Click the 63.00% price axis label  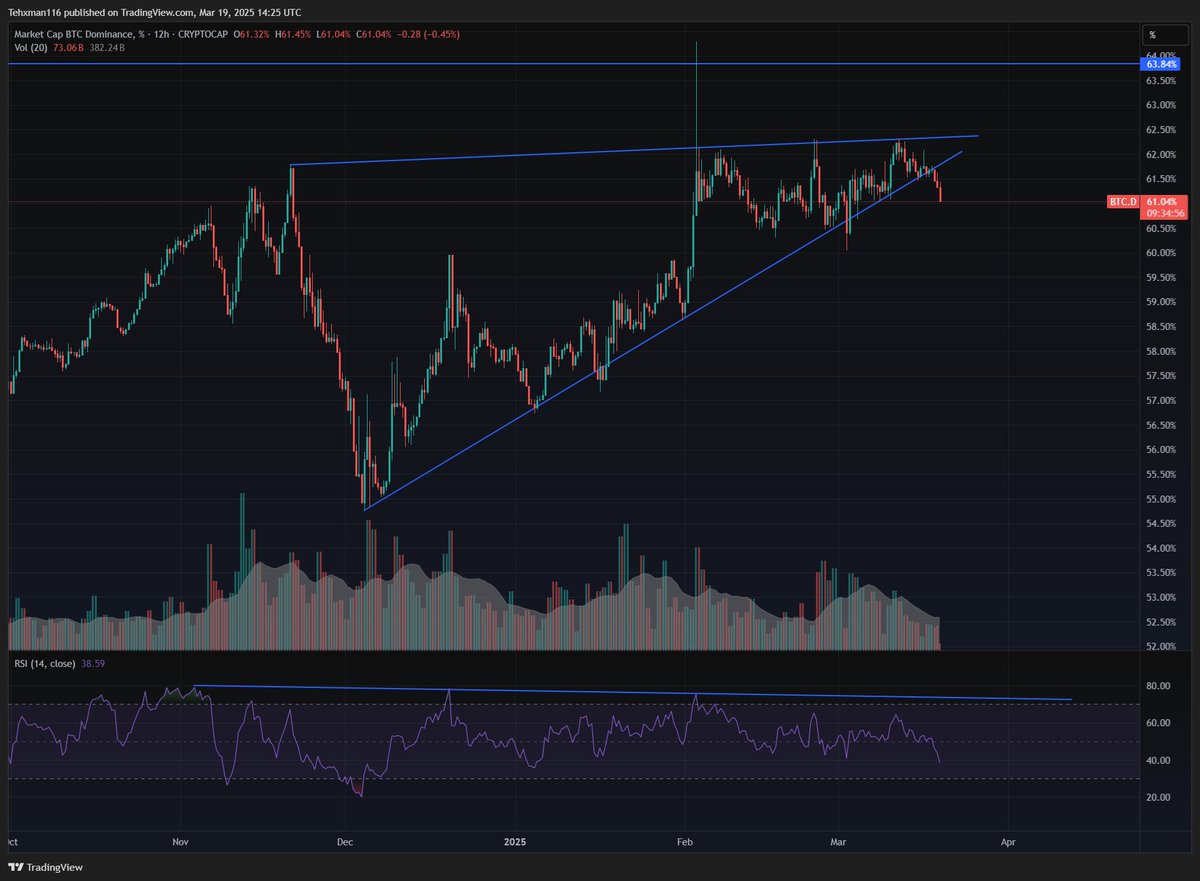(1159, 105)
